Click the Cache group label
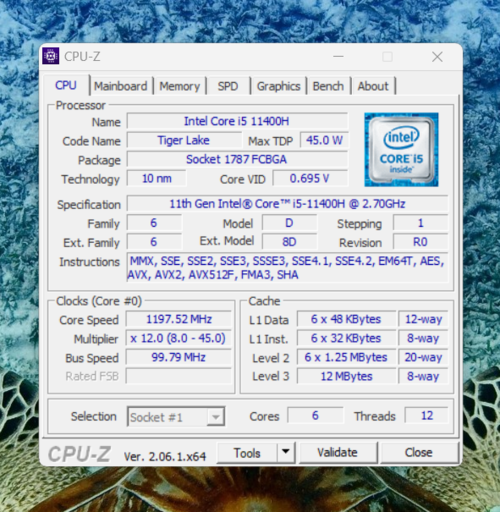Viewport: 500px width, 512px height. pyautogui.click(x=264, y=301)
